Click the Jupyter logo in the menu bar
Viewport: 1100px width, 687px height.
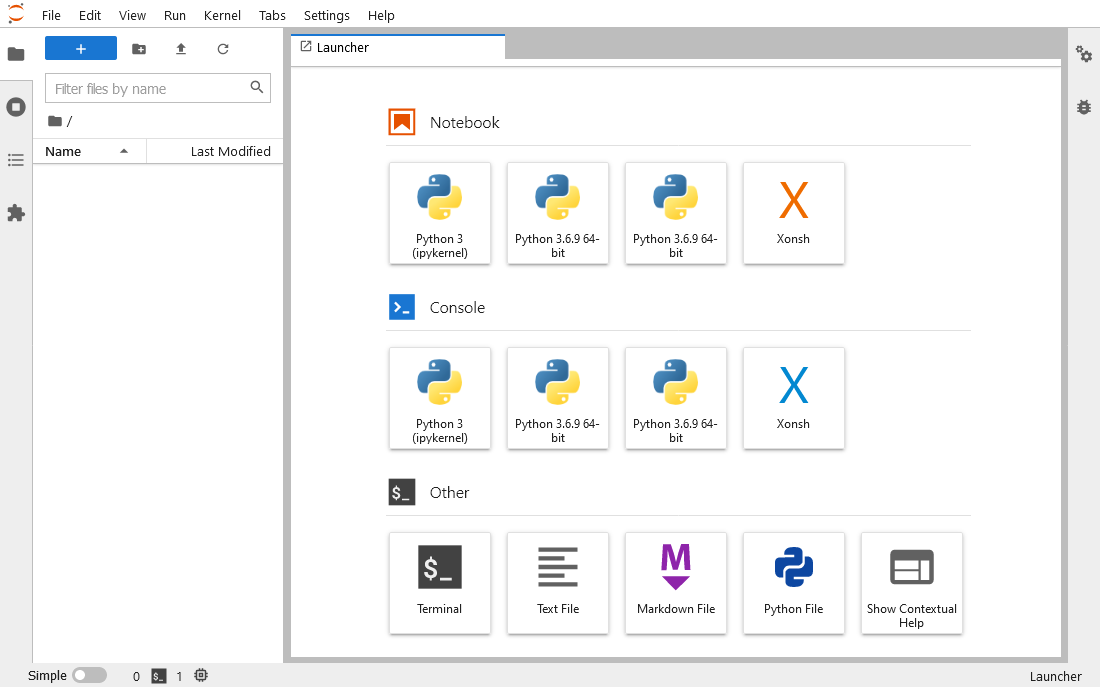(x=15, y=14)
